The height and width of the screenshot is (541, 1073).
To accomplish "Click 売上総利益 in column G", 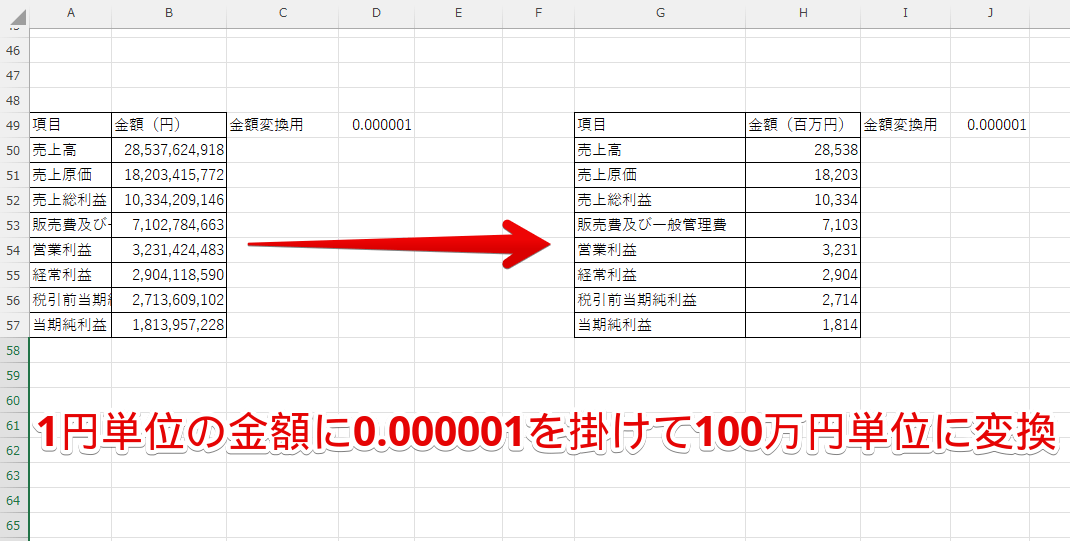I will point(660,200).
